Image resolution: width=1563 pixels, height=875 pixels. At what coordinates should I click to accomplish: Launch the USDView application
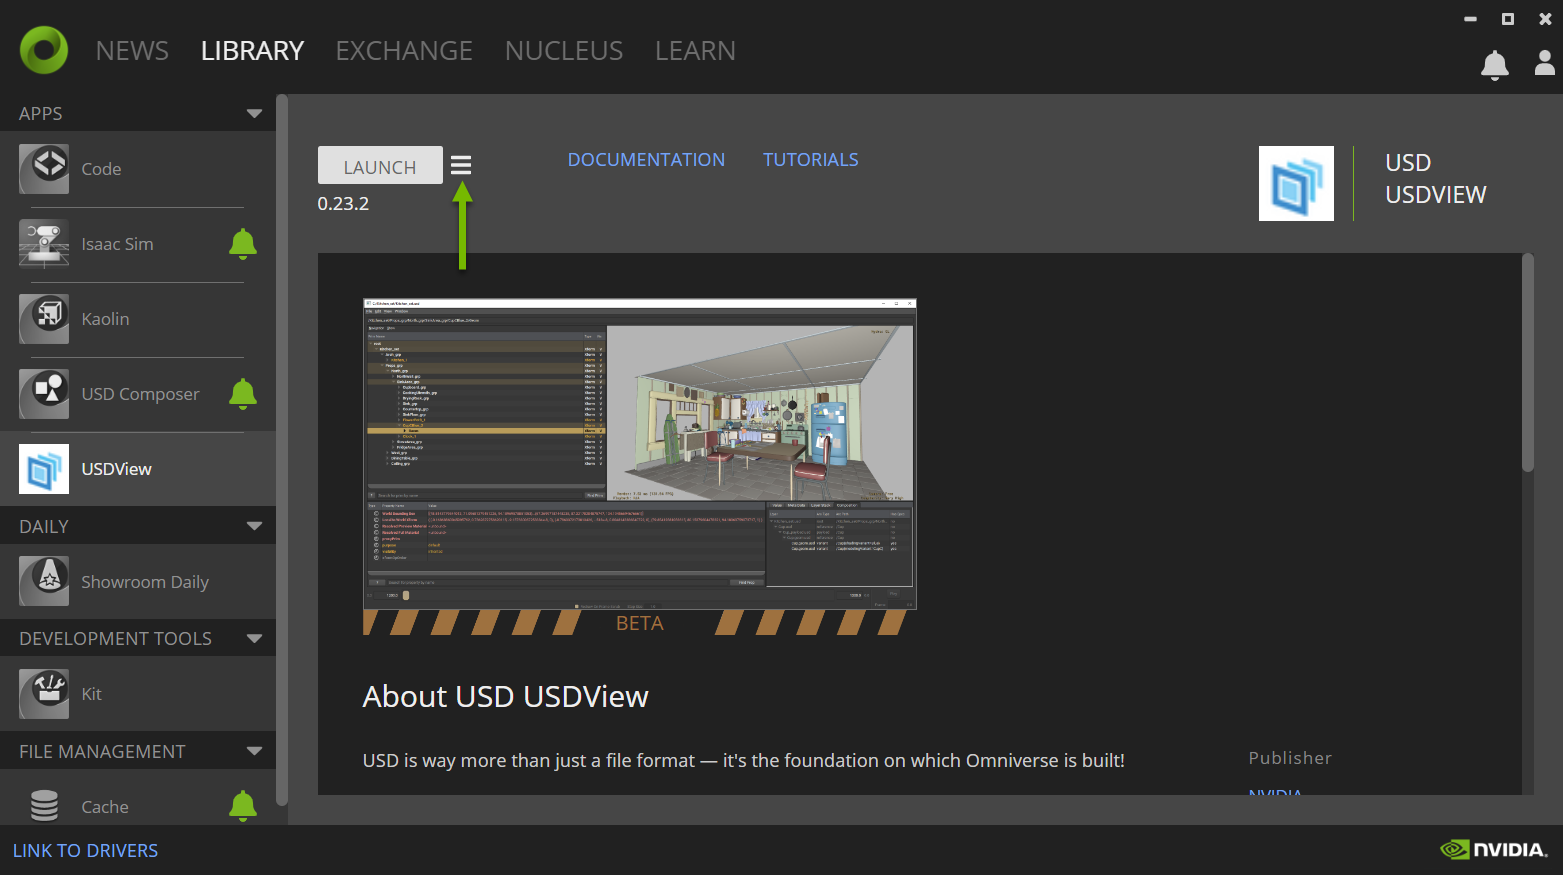380,166
